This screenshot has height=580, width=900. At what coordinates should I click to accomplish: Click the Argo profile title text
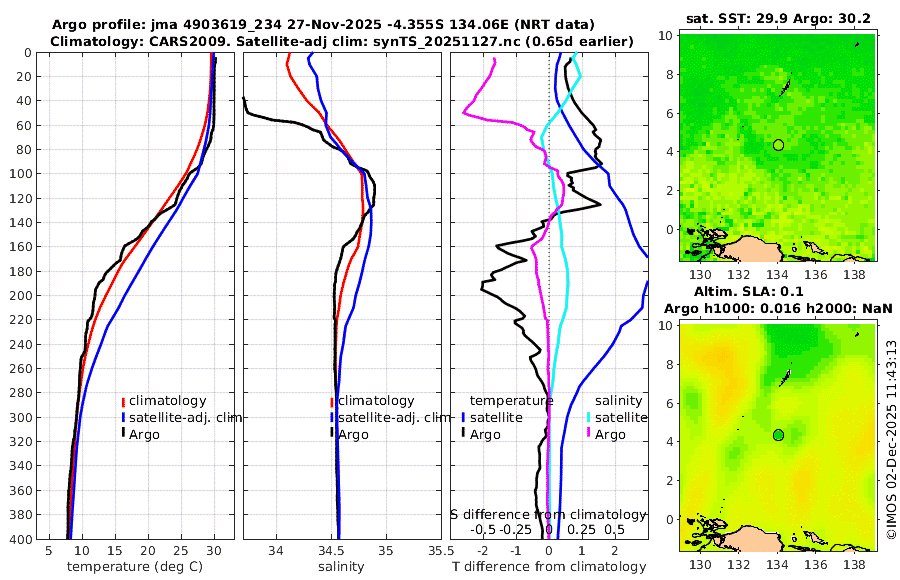[323, 25]
